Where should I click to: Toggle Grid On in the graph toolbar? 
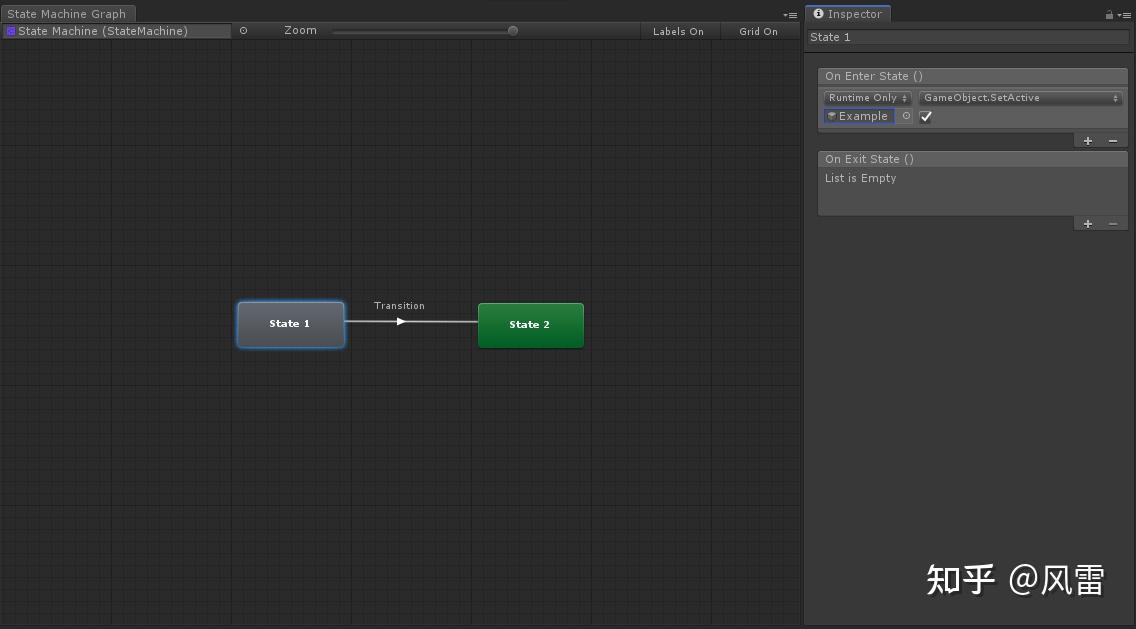coord(759,31)
